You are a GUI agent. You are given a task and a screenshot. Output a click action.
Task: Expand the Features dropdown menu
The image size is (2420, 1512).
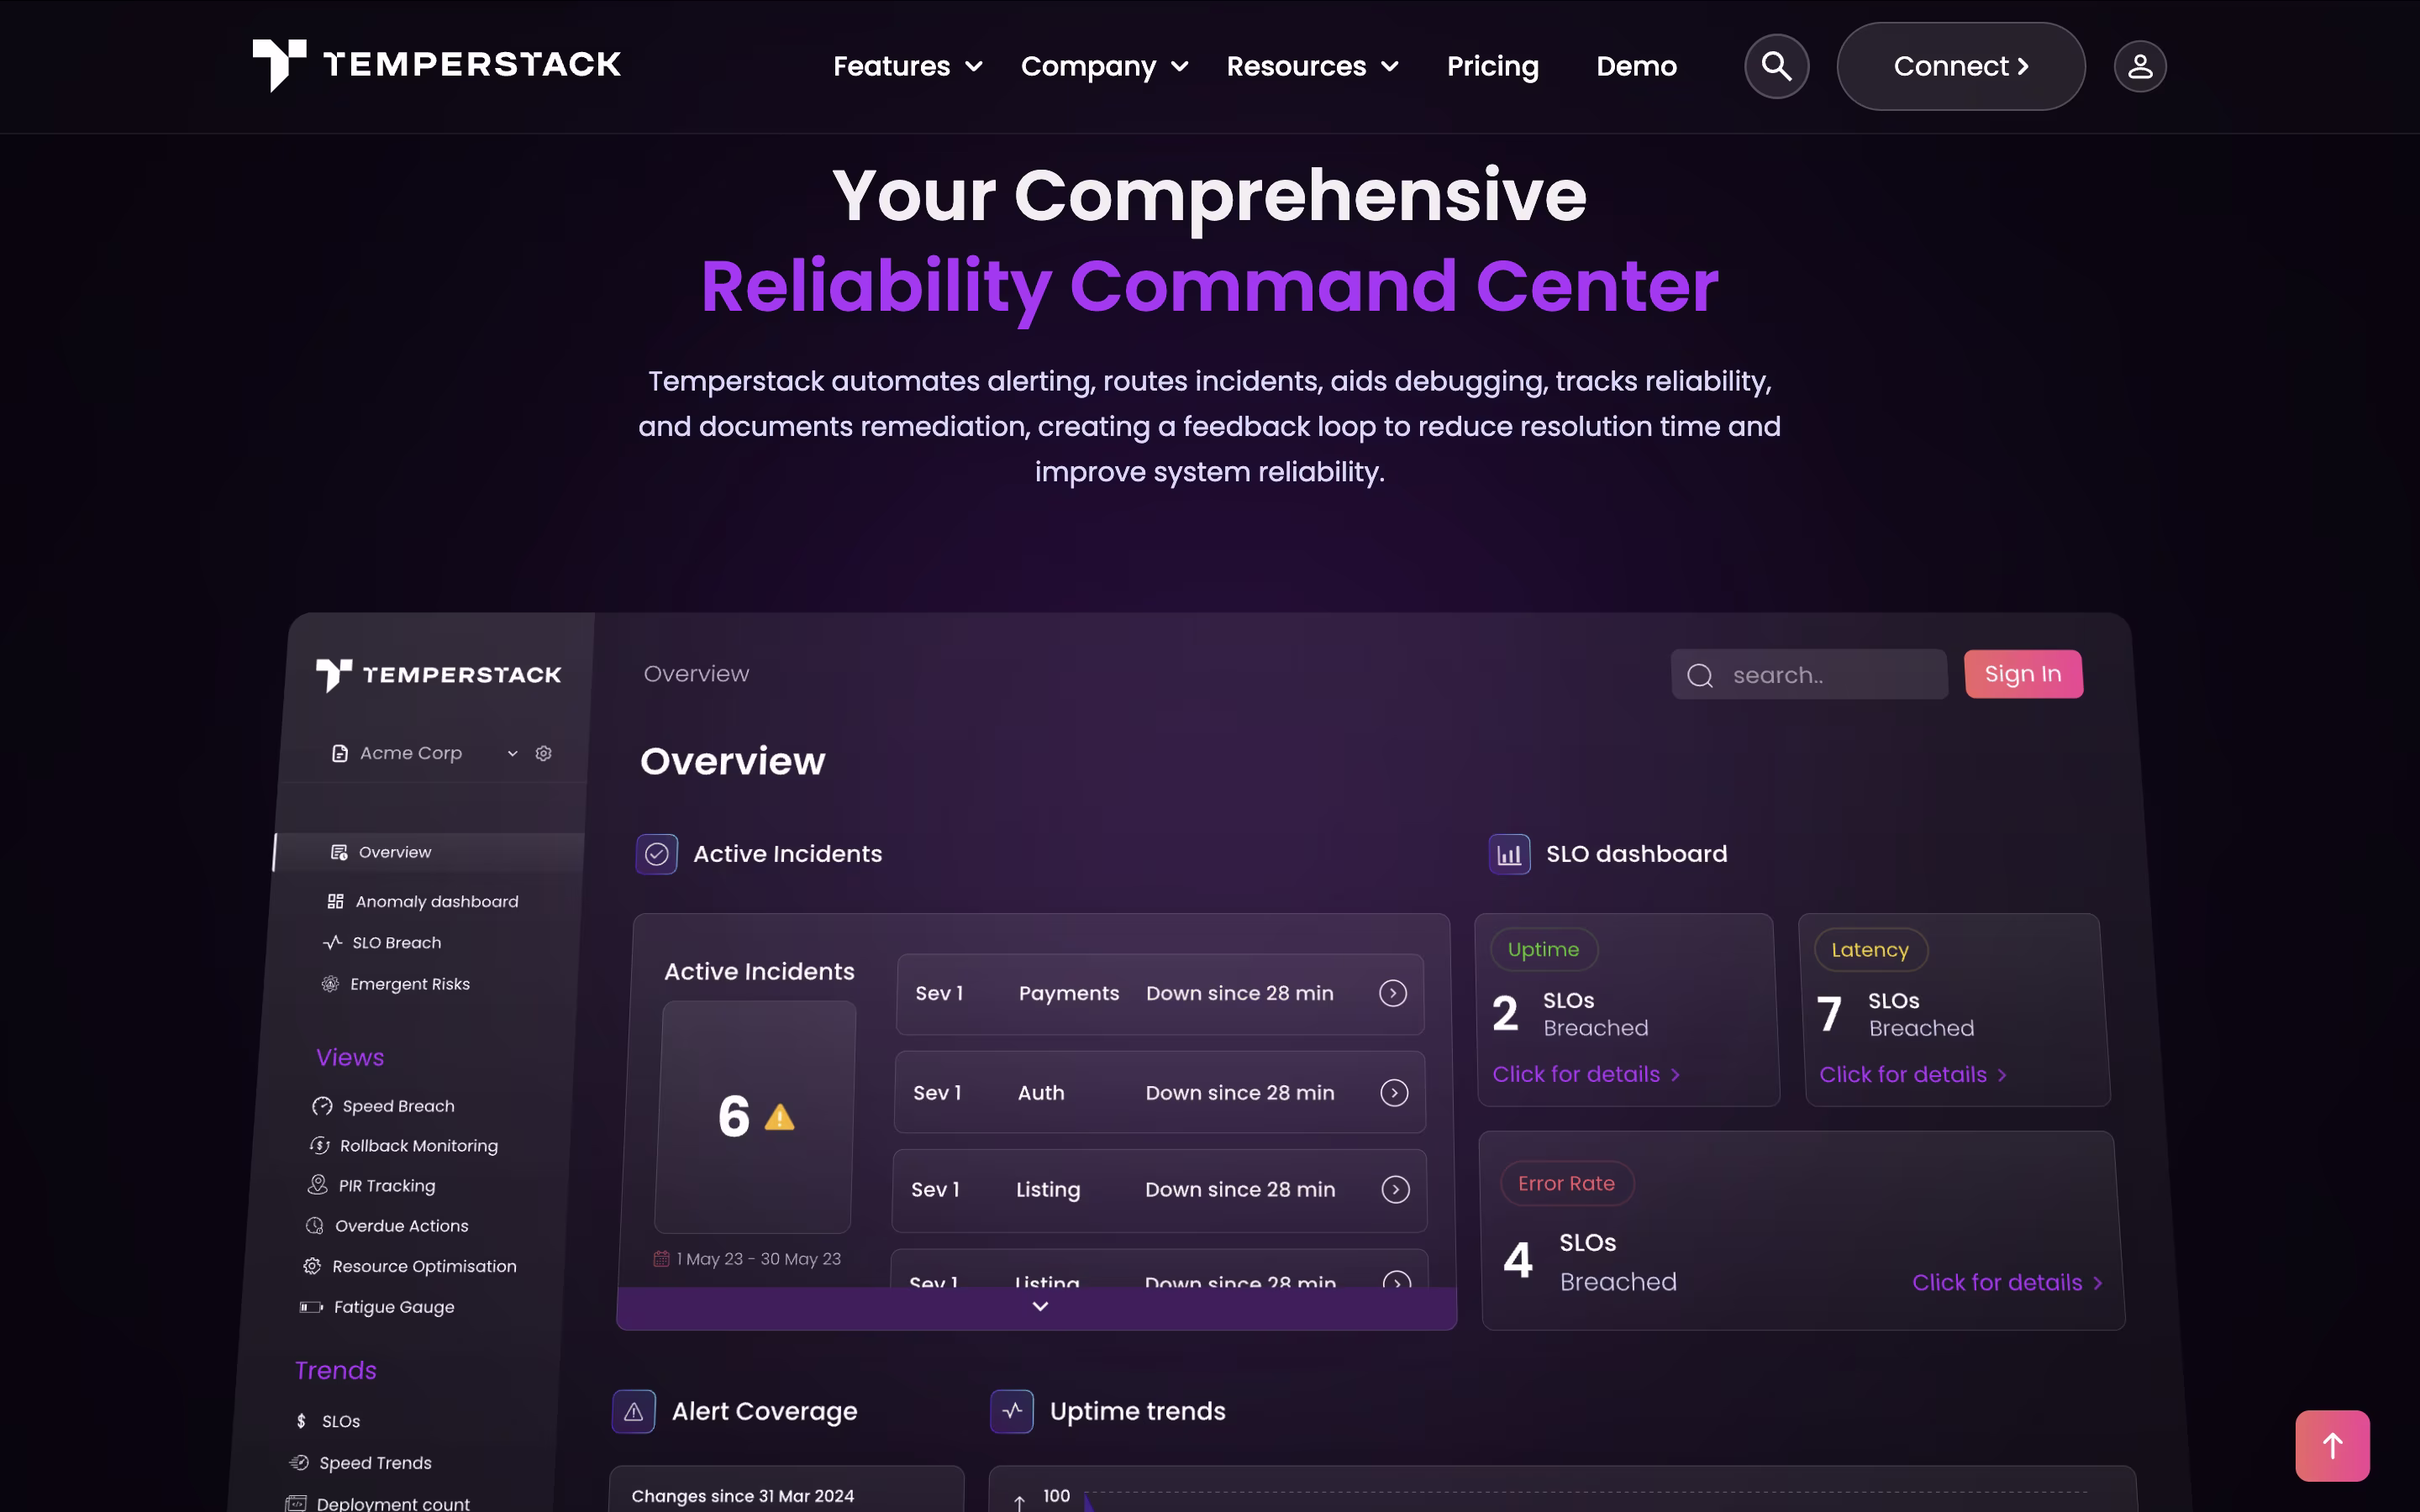click(908, 66)
